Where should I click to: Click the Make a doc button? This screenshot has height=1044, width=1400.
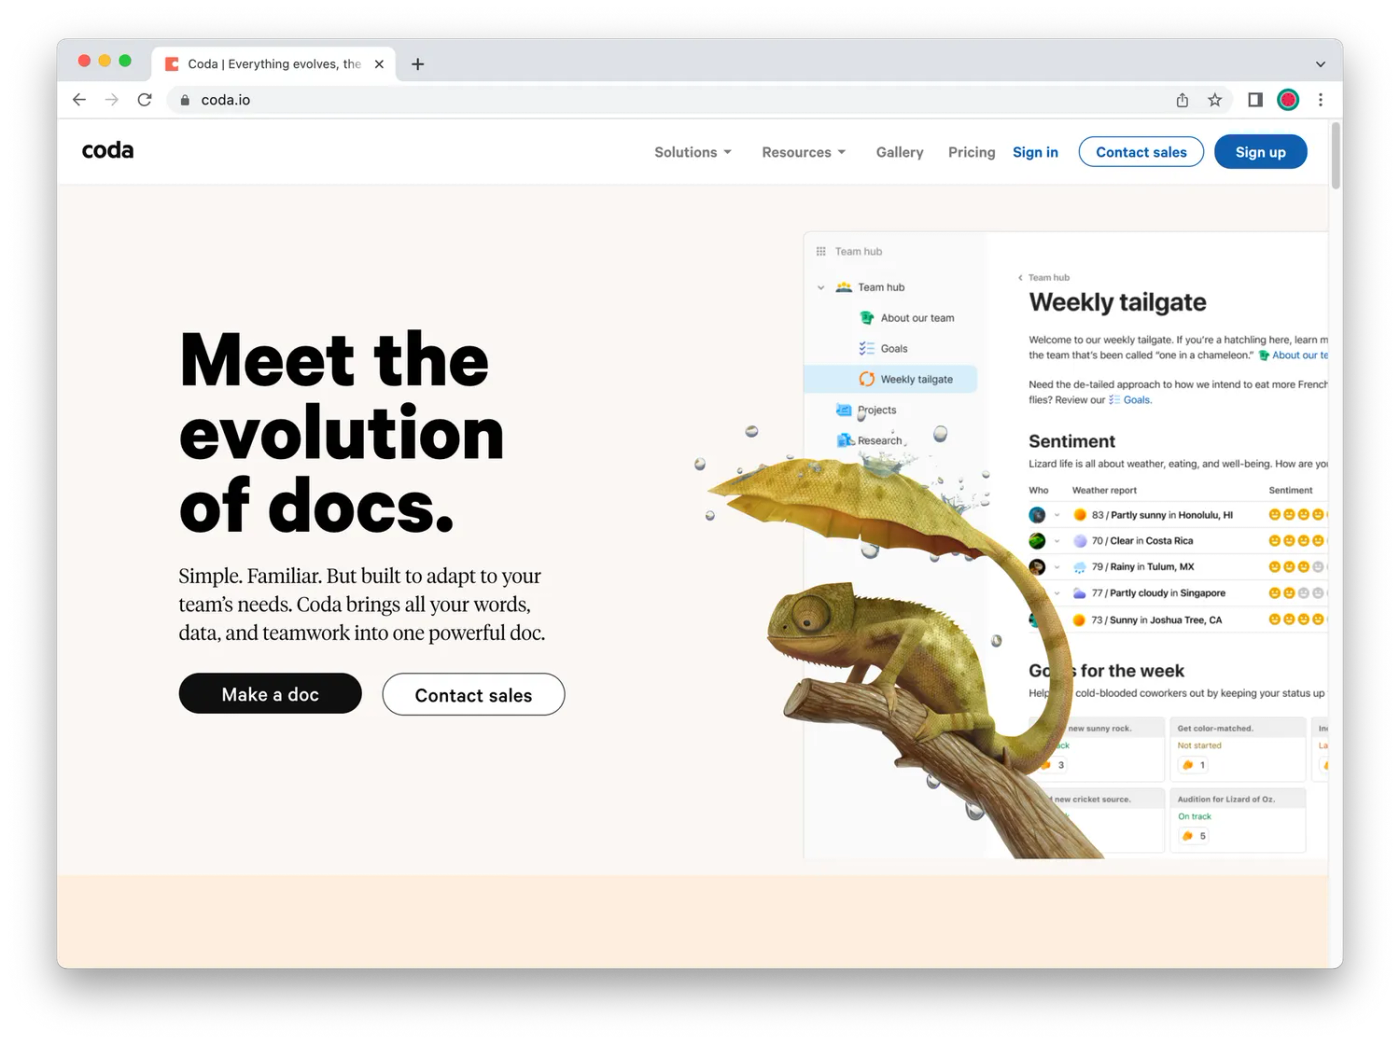pos(270,693)
